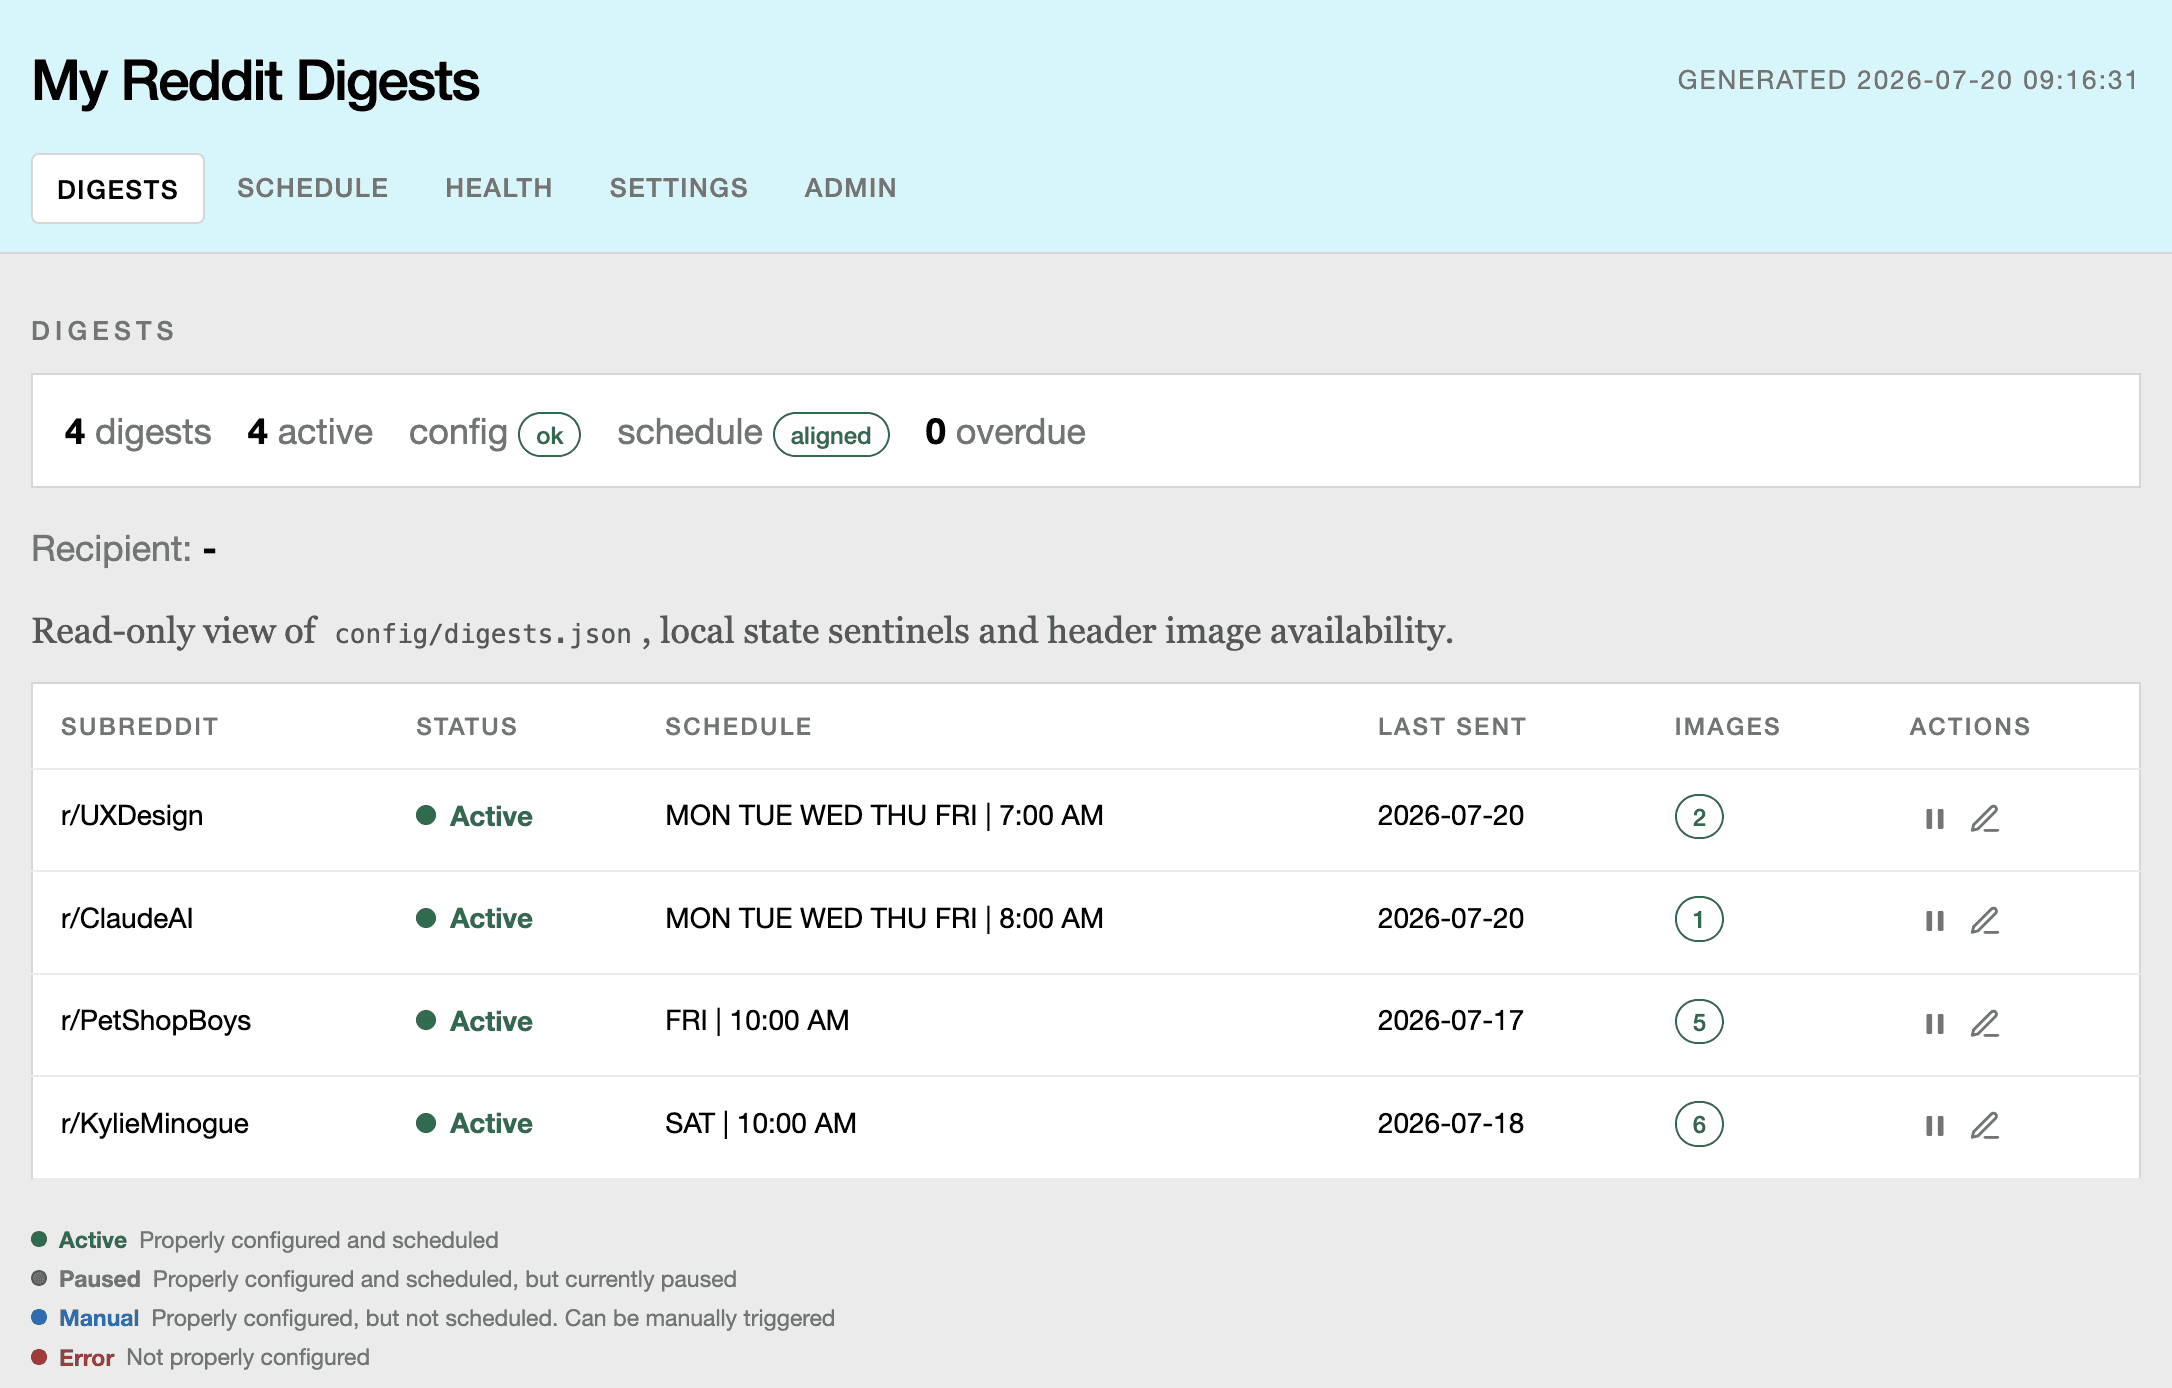Open the Health tab
This screenshot has width=2172, height=1388.
(499, 188)
